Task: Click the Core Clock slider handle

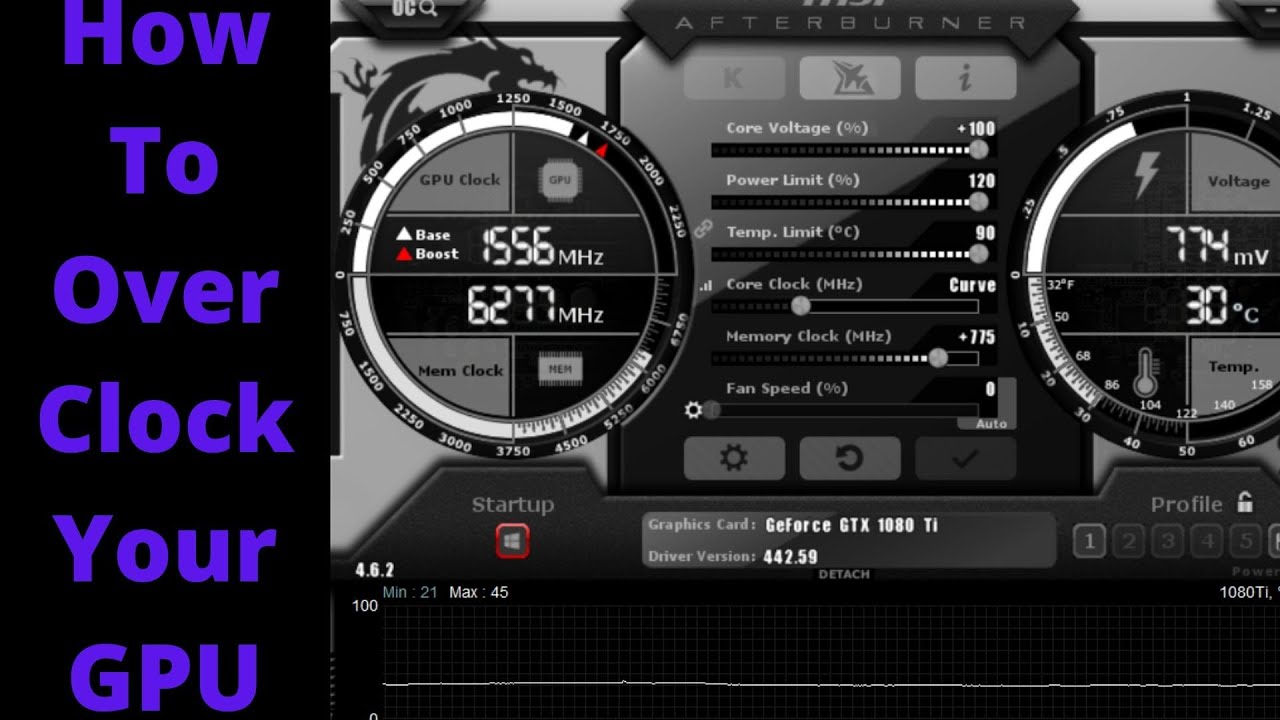Action: 800,306
